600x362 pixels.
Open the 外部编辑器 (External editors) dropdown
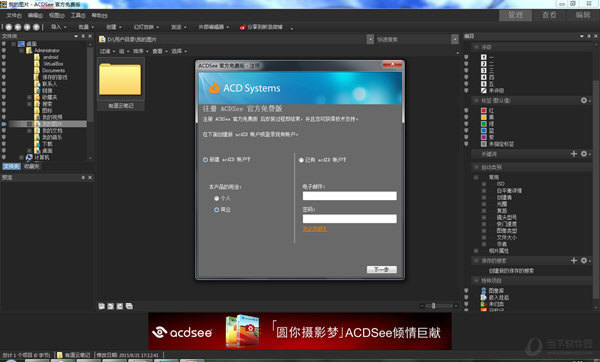(214, 27)
